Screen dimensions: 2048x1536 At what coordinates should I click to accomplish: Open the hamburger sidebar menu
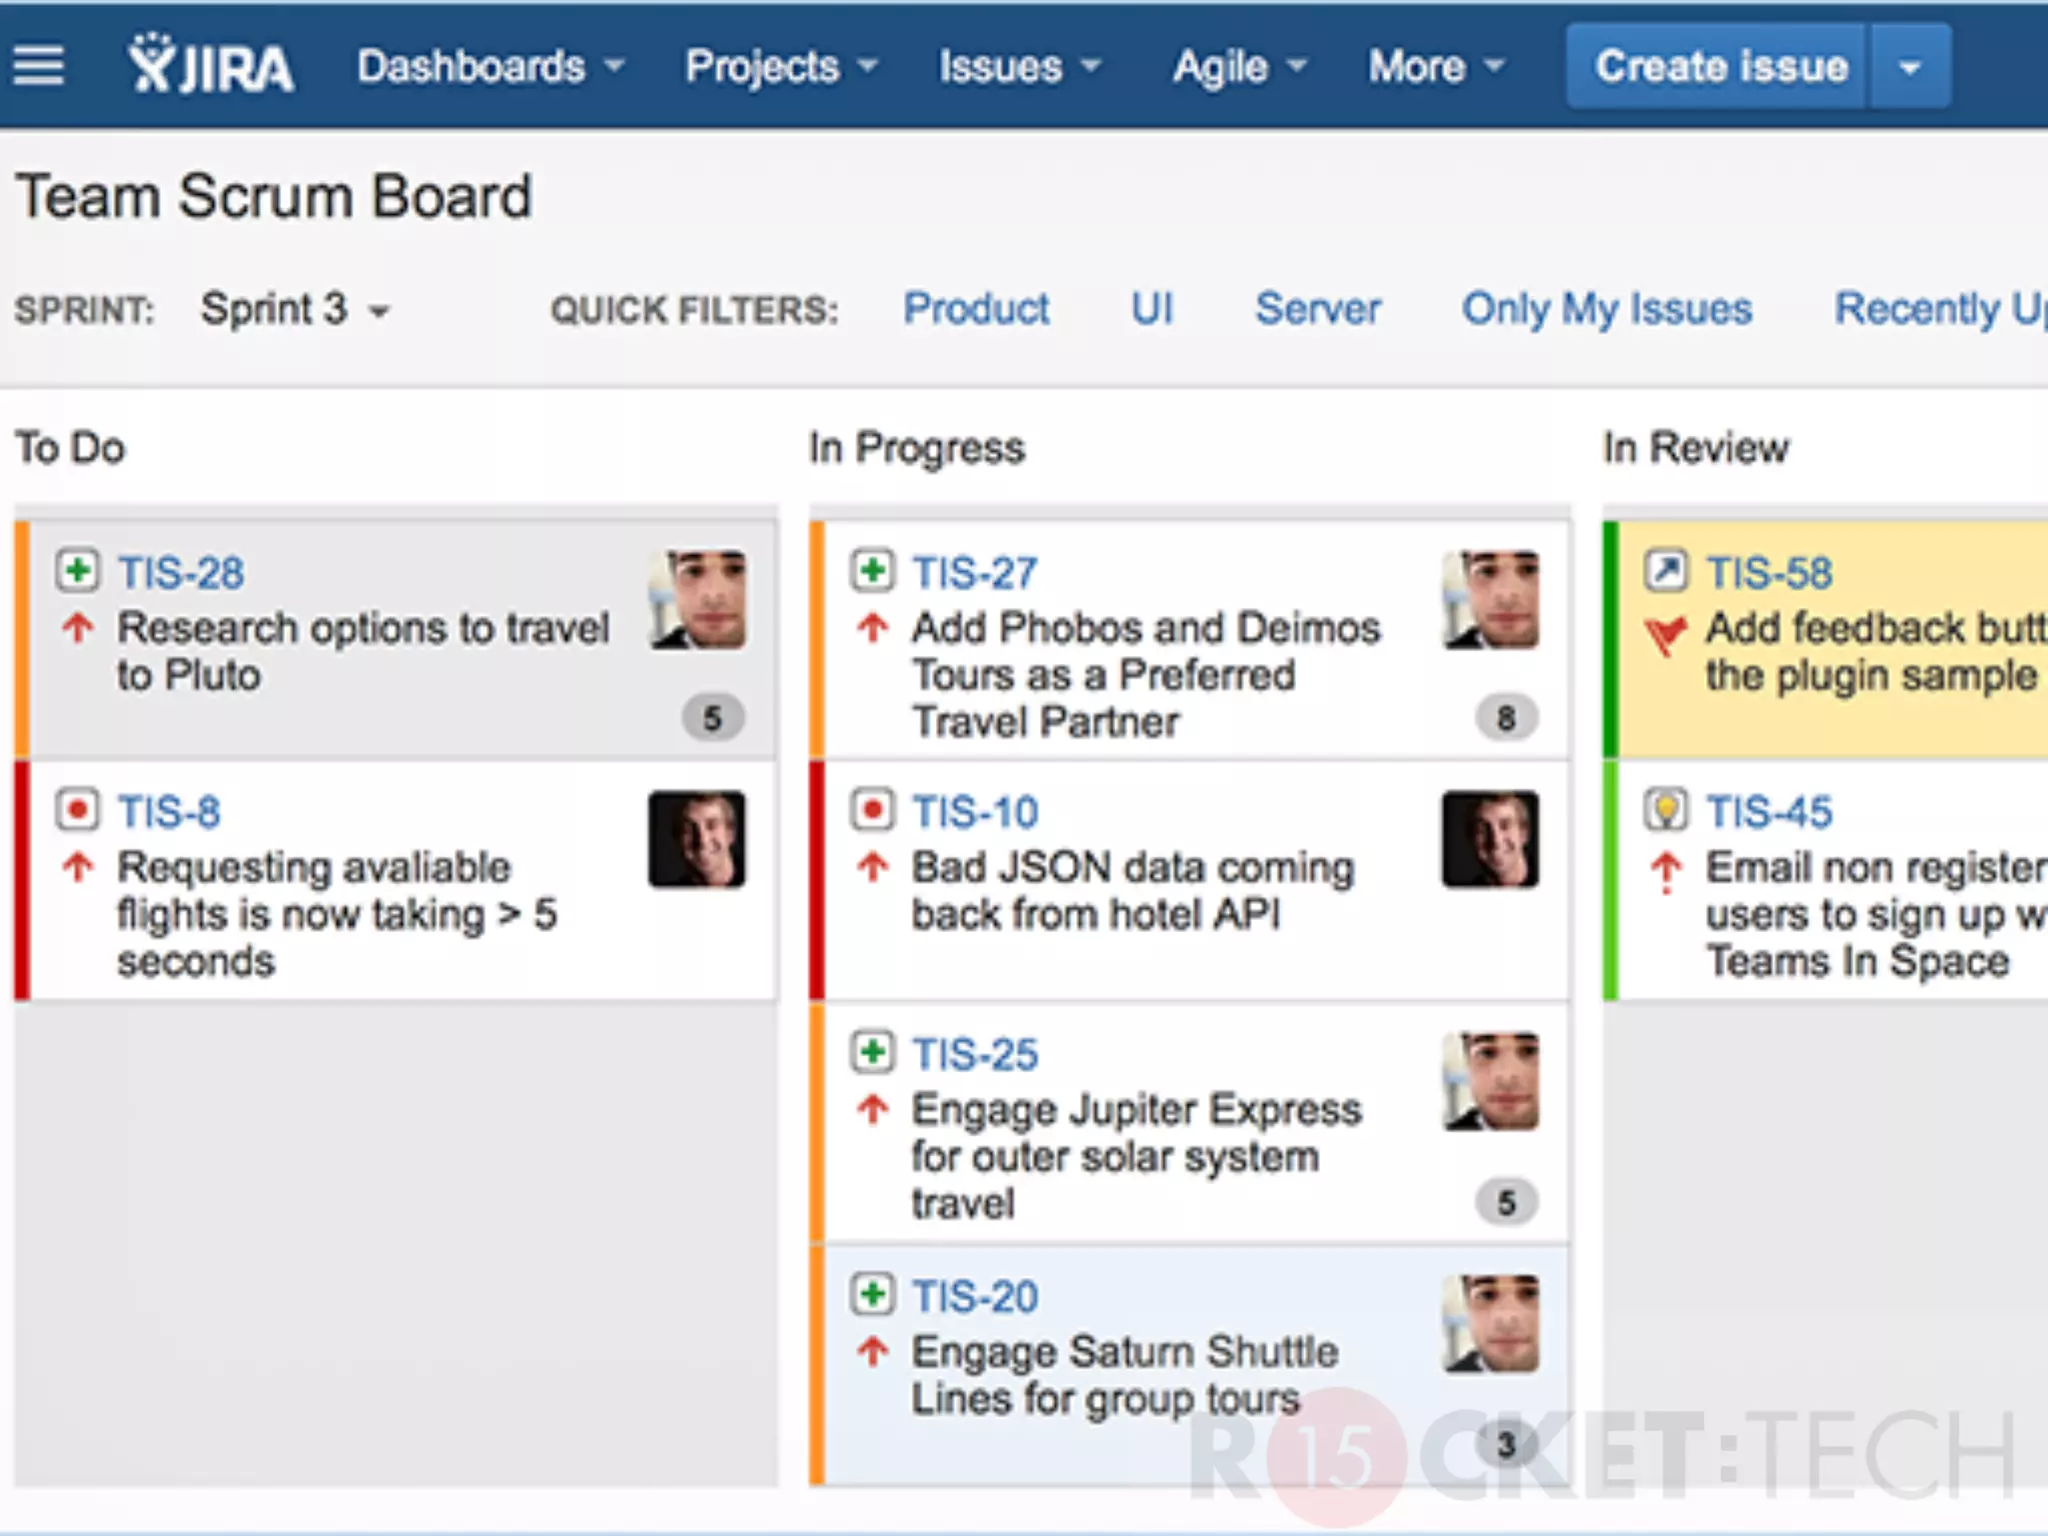[39, 66]
